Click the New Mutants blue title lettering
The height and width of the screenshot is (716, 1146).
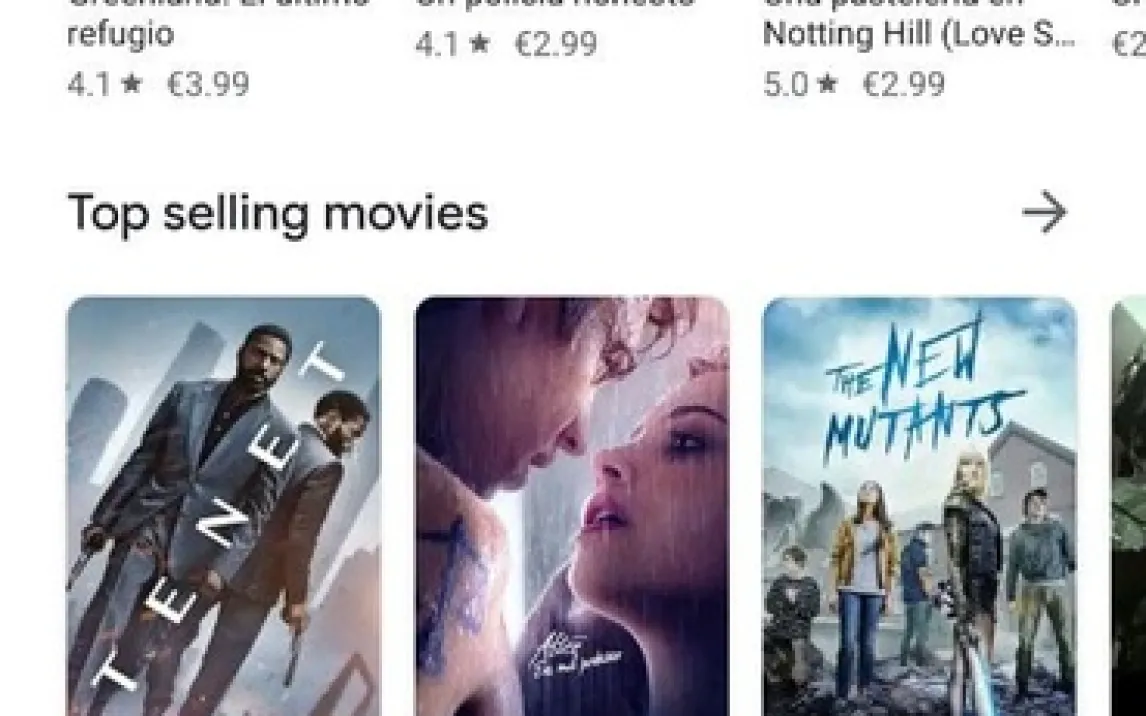922,388
